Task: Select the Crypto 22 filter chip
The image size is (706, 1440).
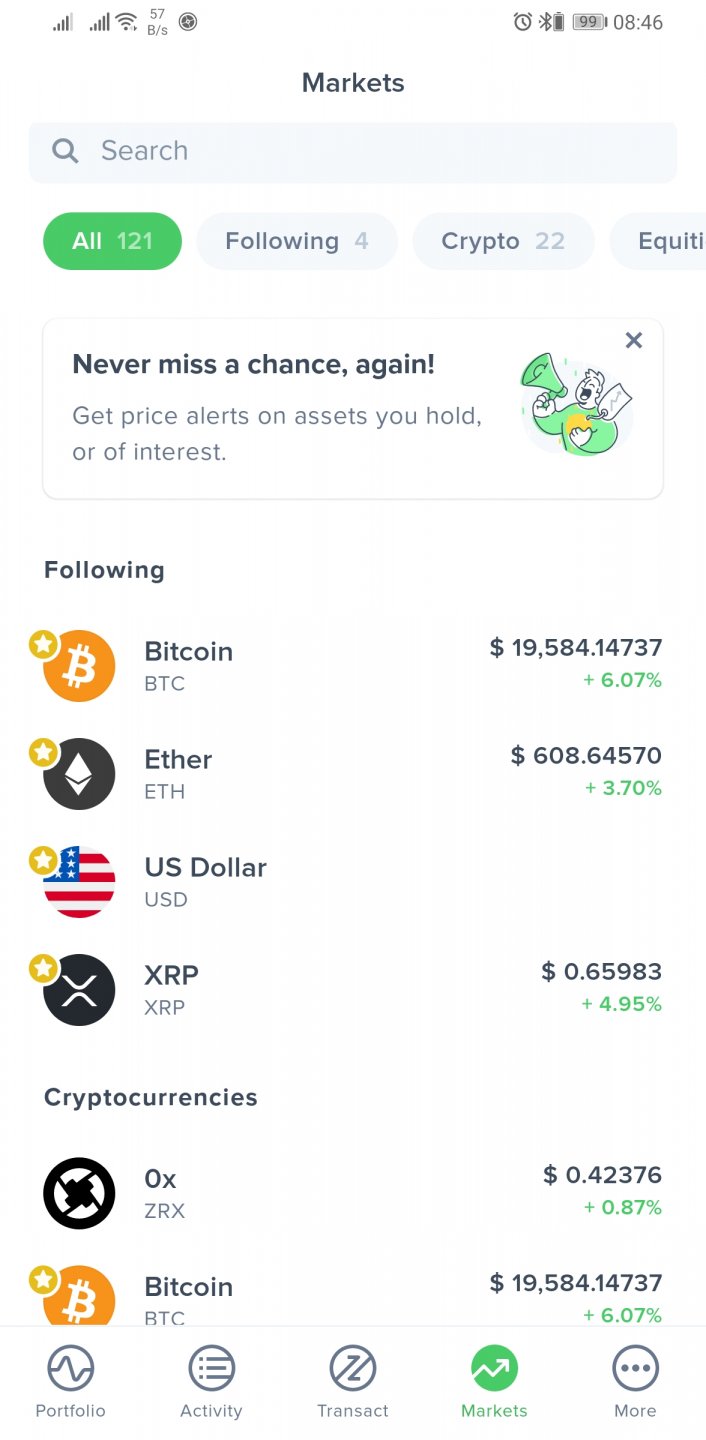Action: (503, 241)
